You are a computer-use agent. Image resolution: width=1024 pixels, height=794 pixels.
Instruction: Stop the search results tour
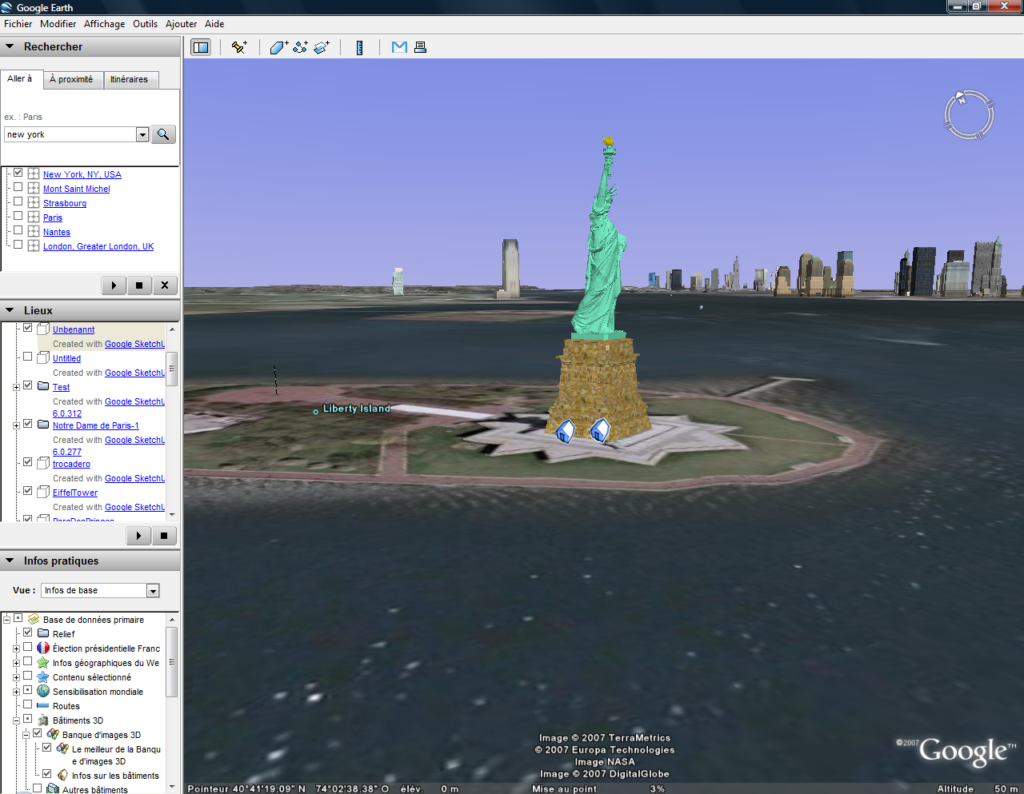click(x=139, y=285)
